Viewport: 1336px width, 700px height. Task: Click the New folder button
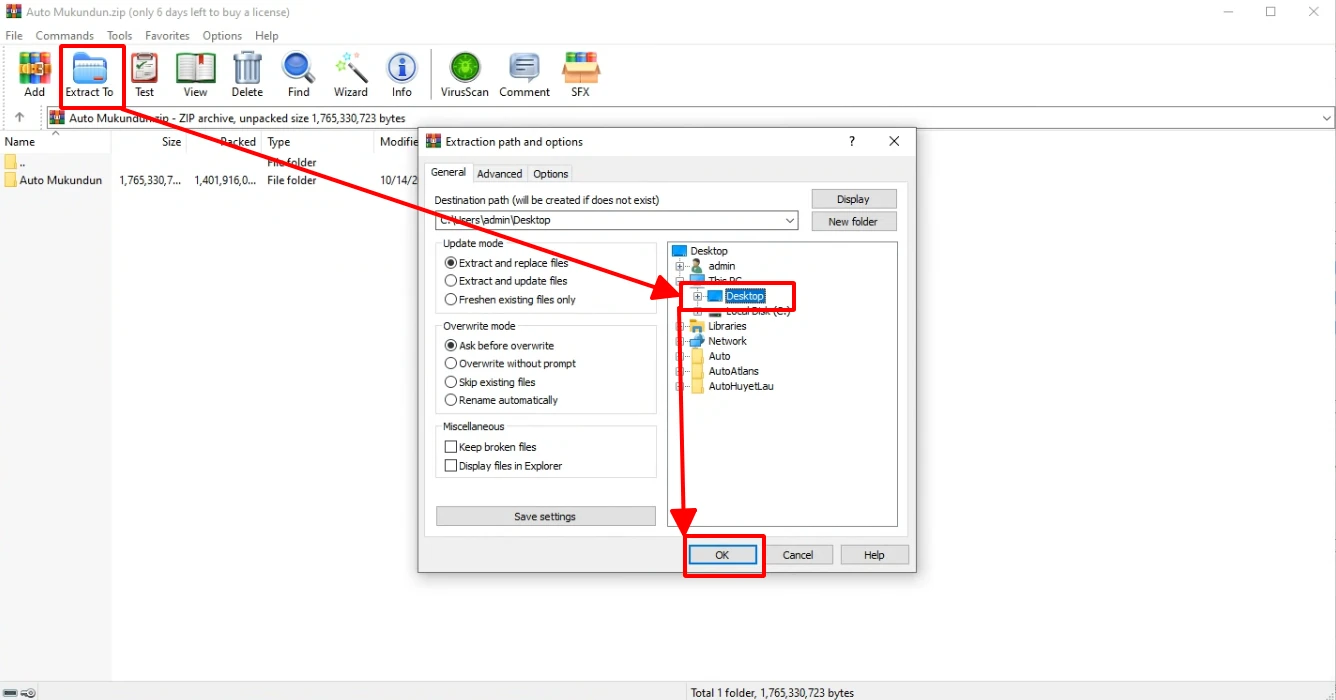854,221
